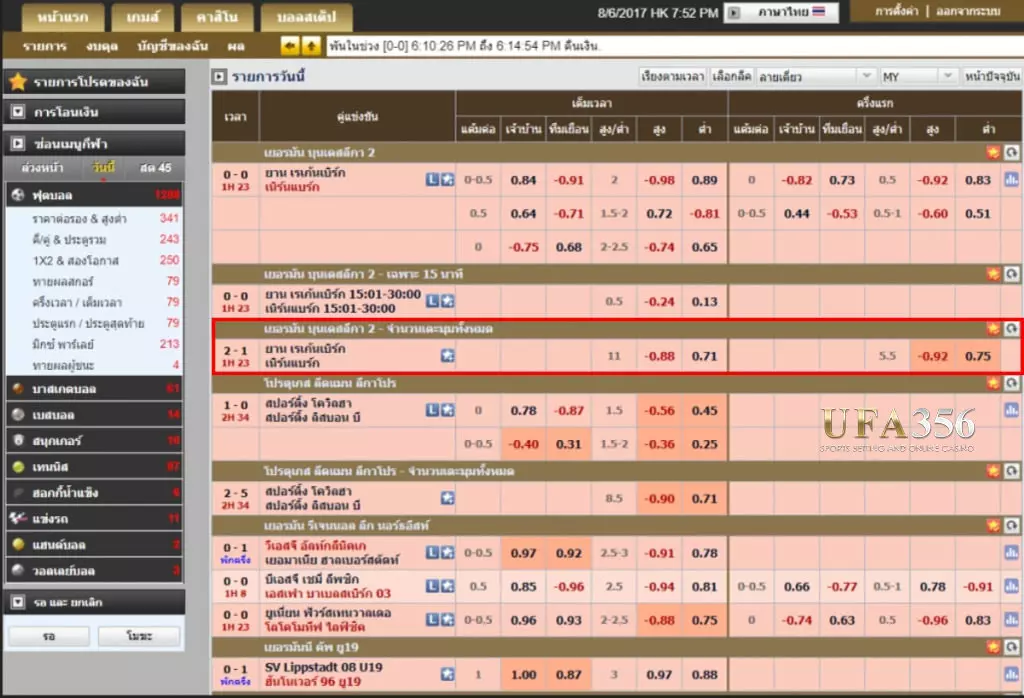Click the refresh icon on the first league header

[1011, 152]
